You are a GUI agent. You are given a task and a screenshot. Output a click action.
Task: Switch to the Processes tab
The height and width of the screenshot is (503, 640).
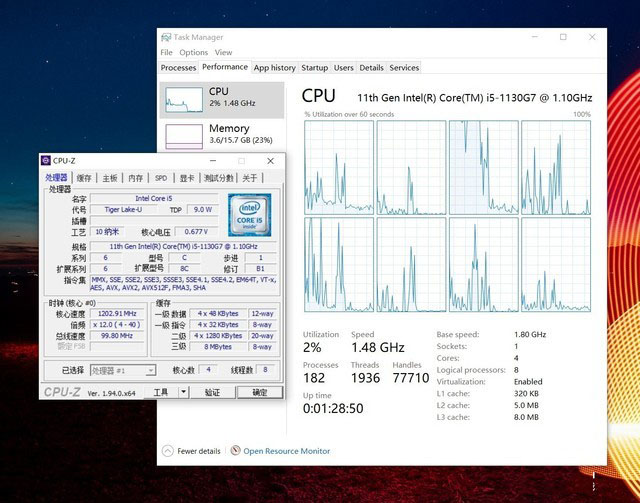point(178,68)
